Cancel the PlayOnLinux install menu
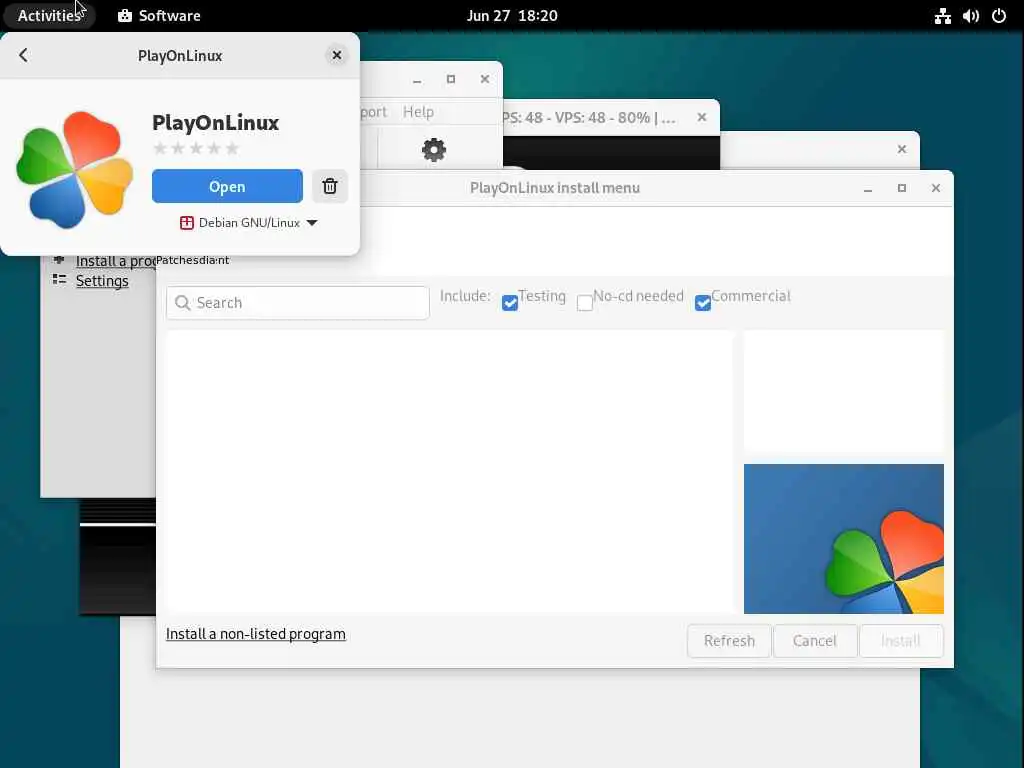This screenshot has width=1024, height=768. 814,641
